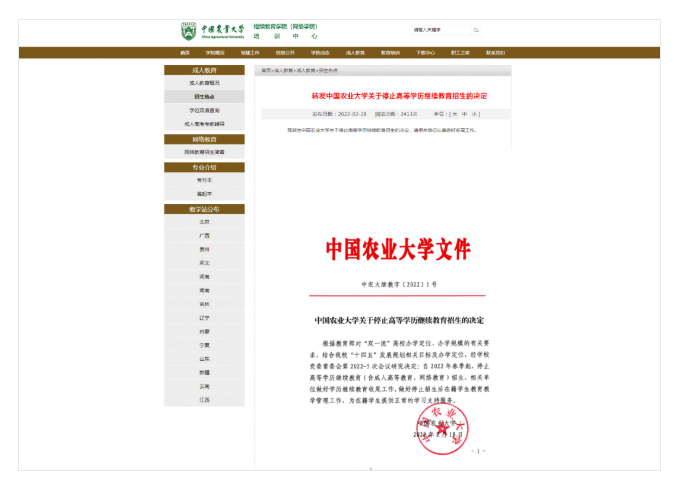Image resolution: width=688 pixels, height=486 pixels.
Task: Click the search magnifier icon
Action: click(x=476, y=30)
